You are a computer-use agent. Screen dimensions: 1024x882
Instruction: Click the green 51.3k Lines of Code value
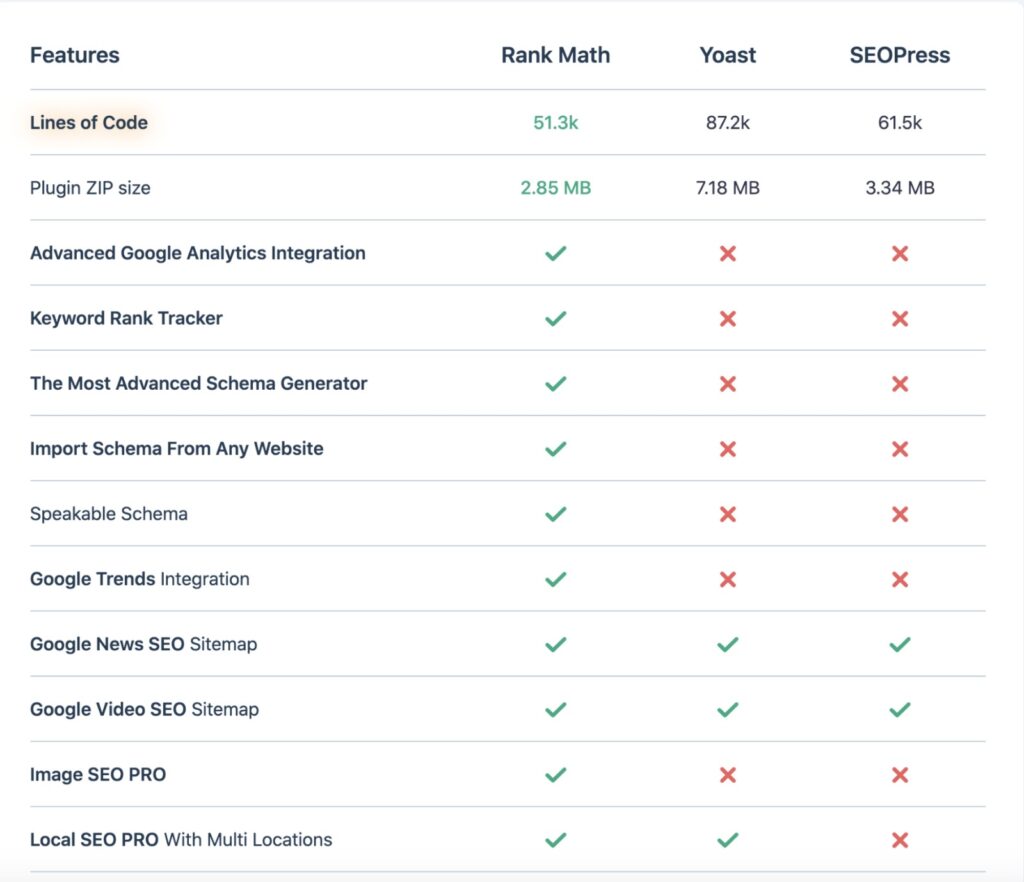pyautogui.click(x=556, y=122)
